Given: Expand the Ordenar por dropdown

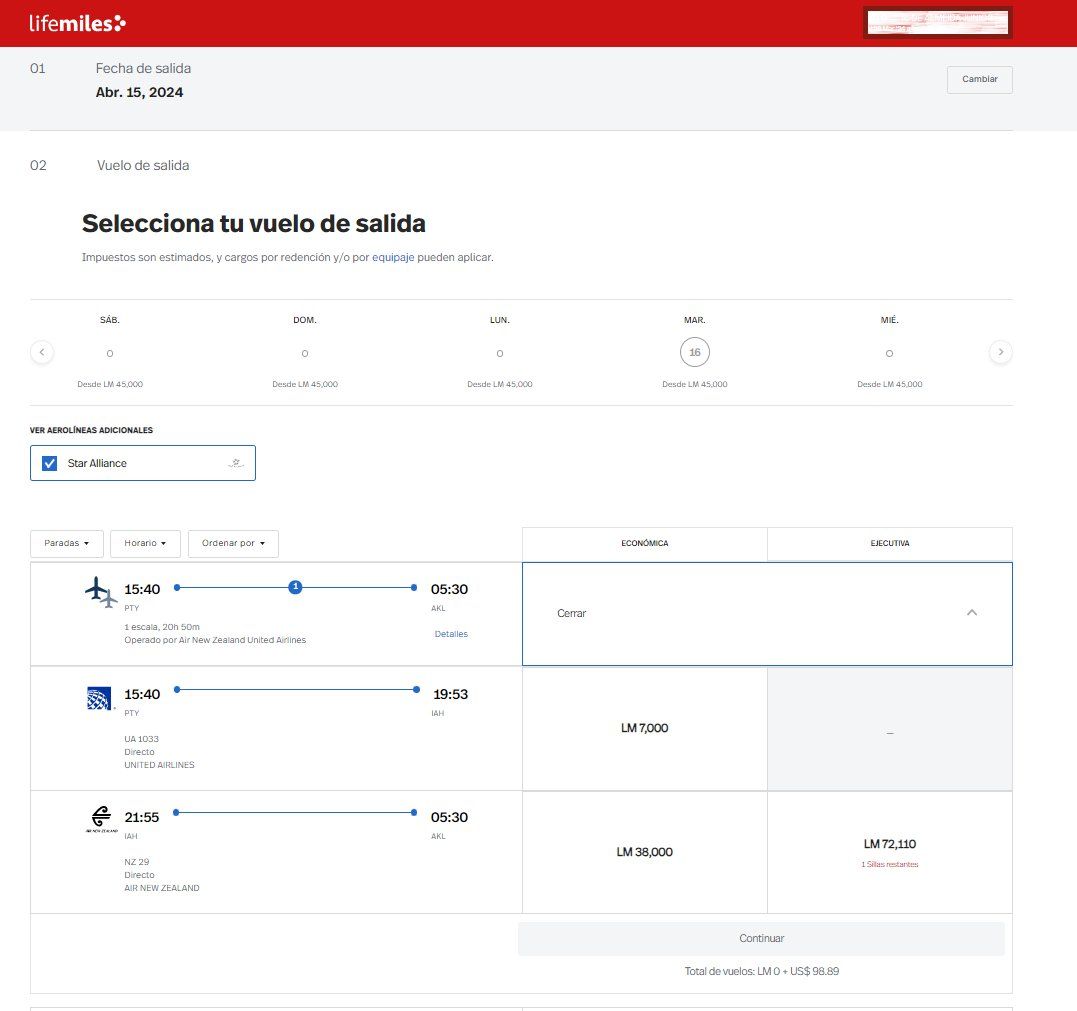Looking at the screenshot, I should click(x=233, y=543).
